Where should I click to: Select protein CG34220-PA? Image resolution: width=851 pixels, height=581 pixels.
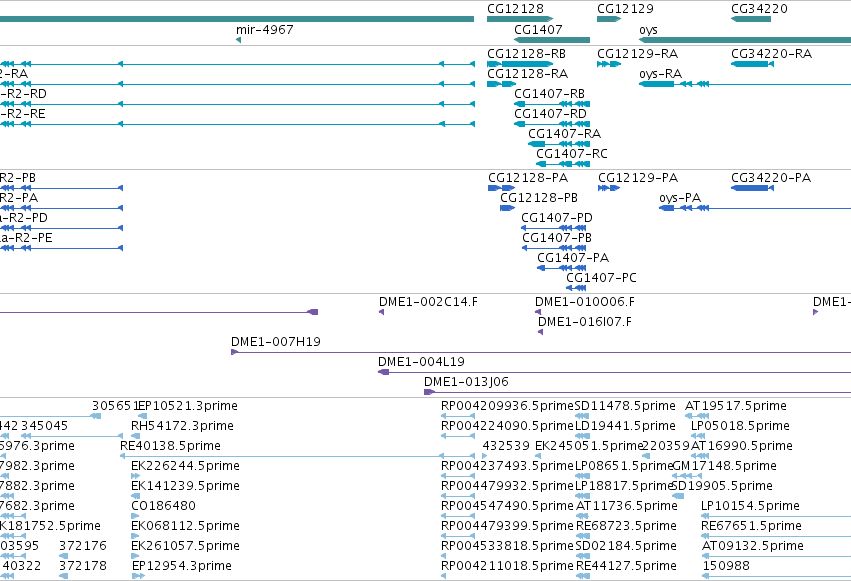752,188
